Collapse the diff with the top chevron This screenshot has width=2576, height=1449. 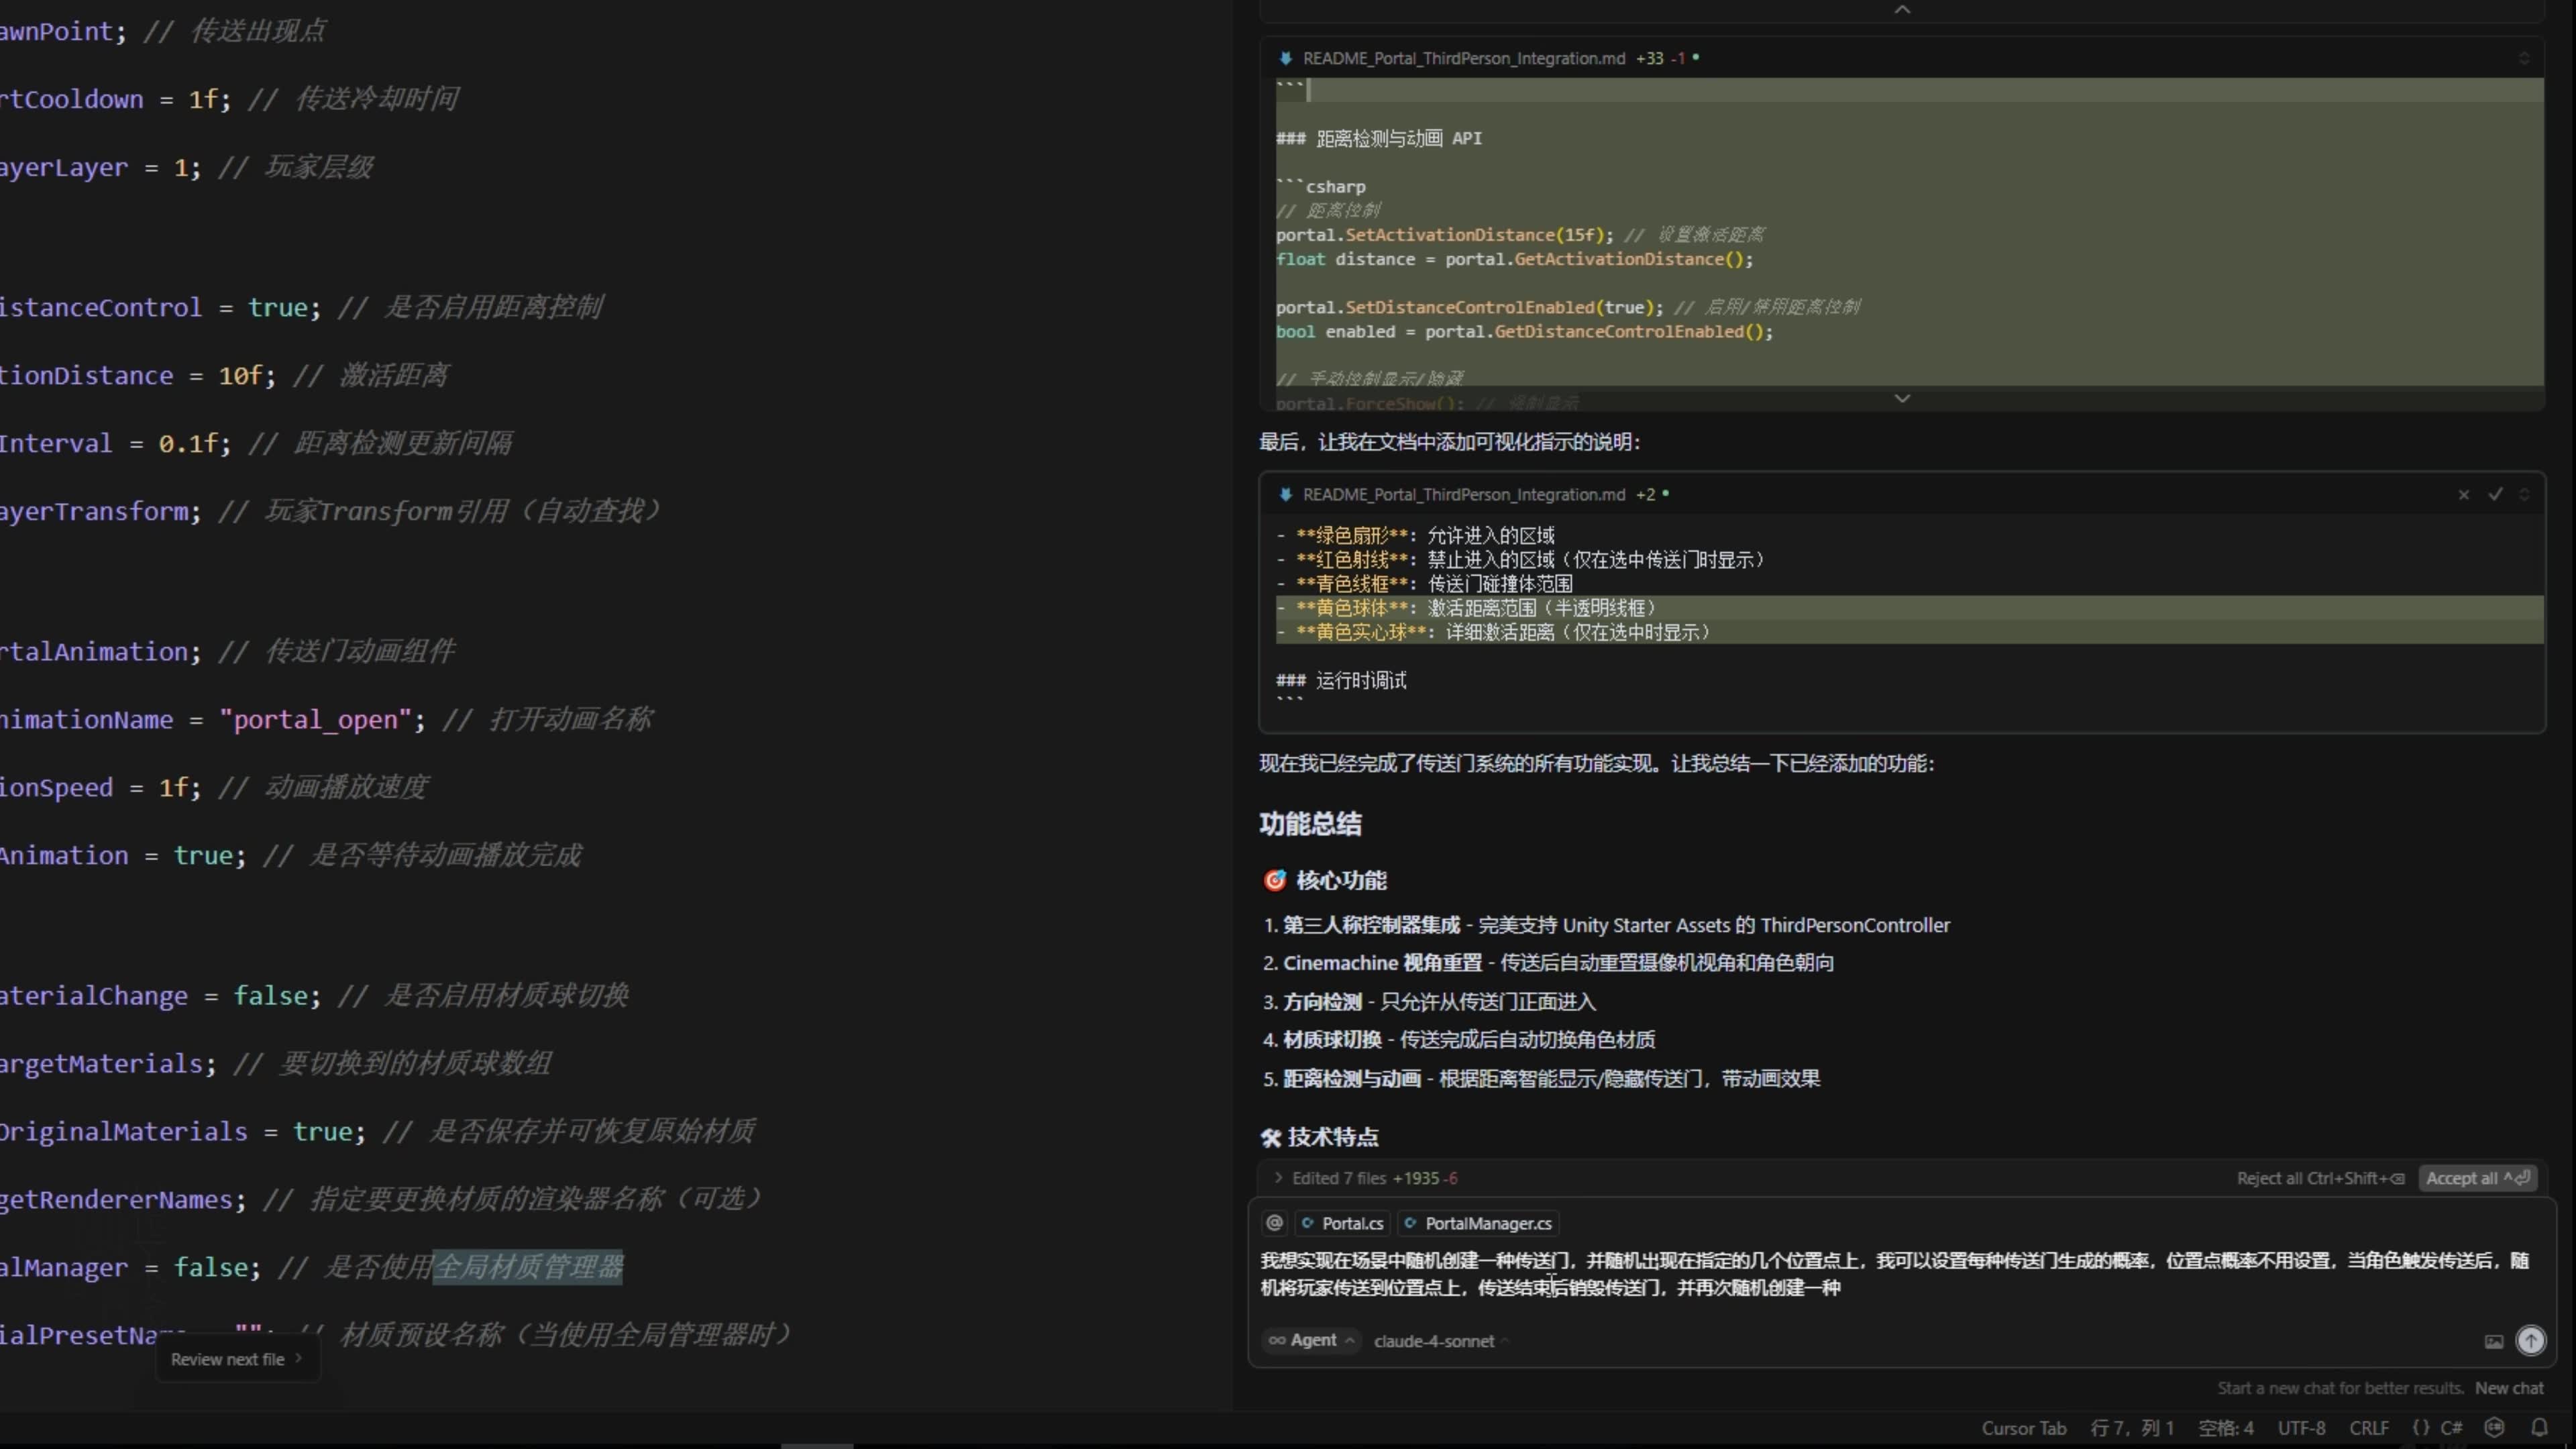(x=1902, y=9)
